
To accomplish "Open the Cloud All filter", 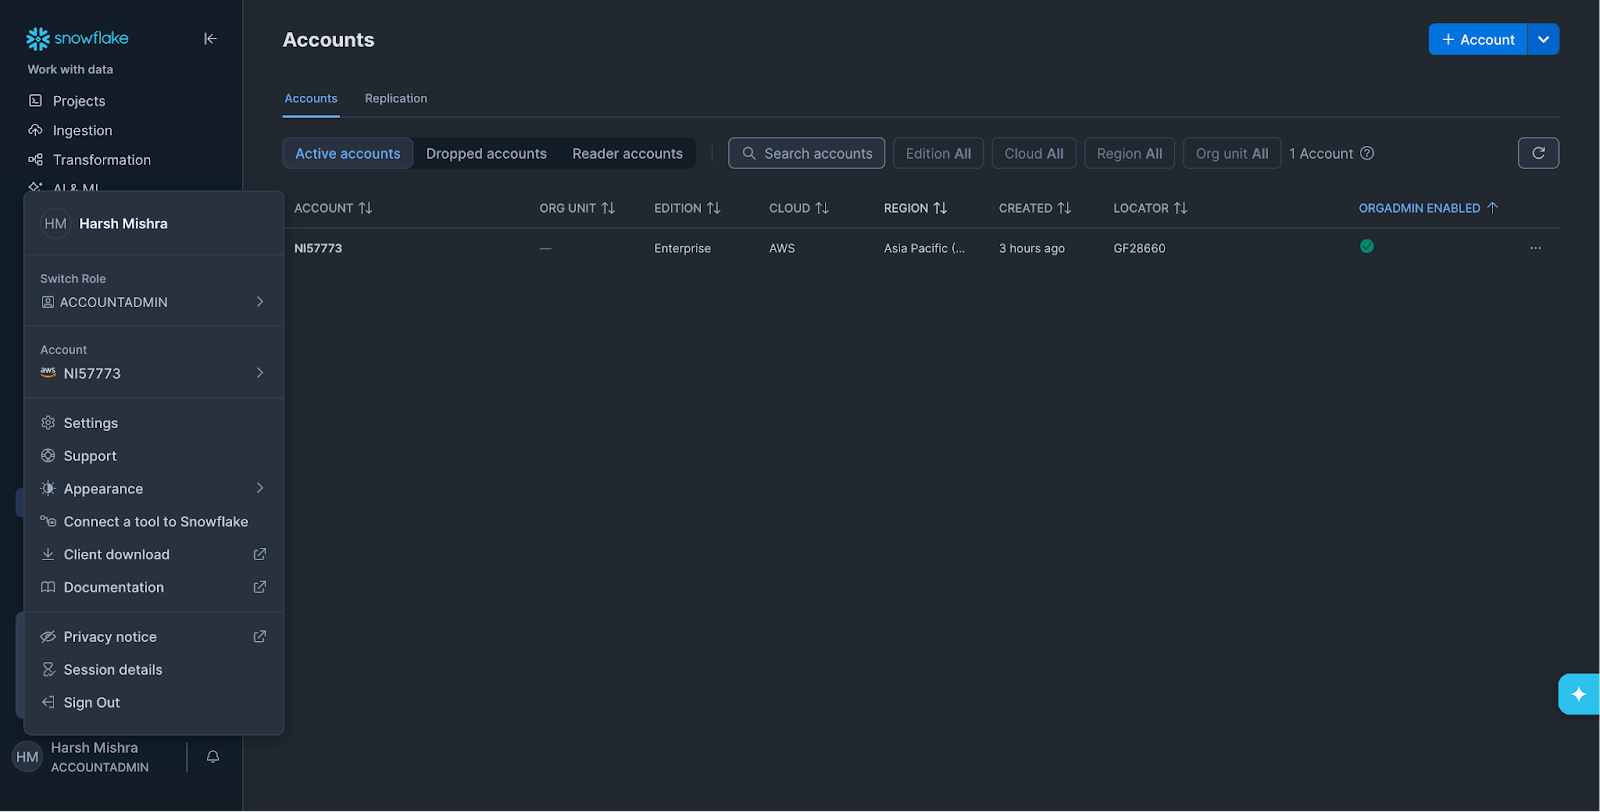I will tap(1034, 153).
